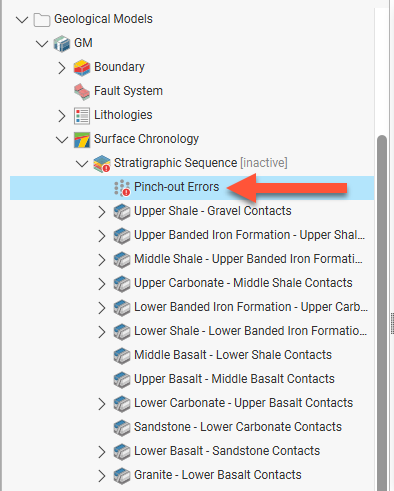
Task: Click the Pinch-out Errors dotted icon
Action: coord(122,187)
